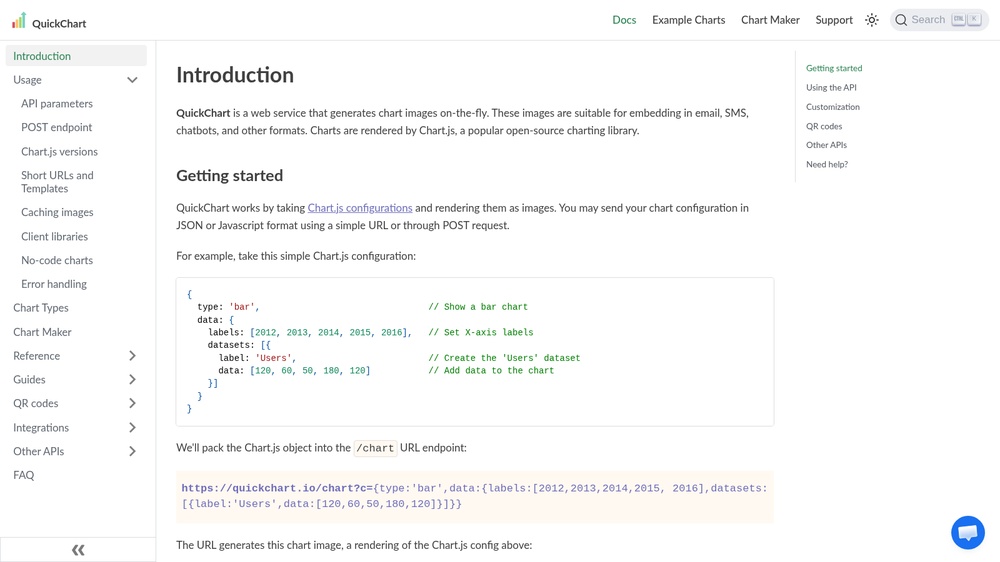Viewport: 1000px width, 562px height.
Task: Open FAQ in the sidebar
Action: [24, 475]
